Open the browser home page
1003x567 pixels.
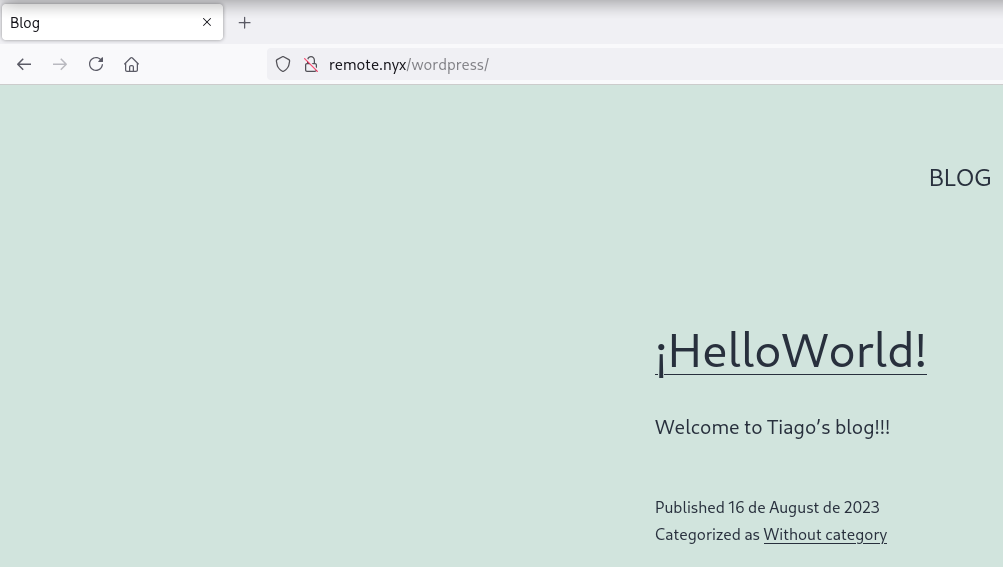coord(131,64)
